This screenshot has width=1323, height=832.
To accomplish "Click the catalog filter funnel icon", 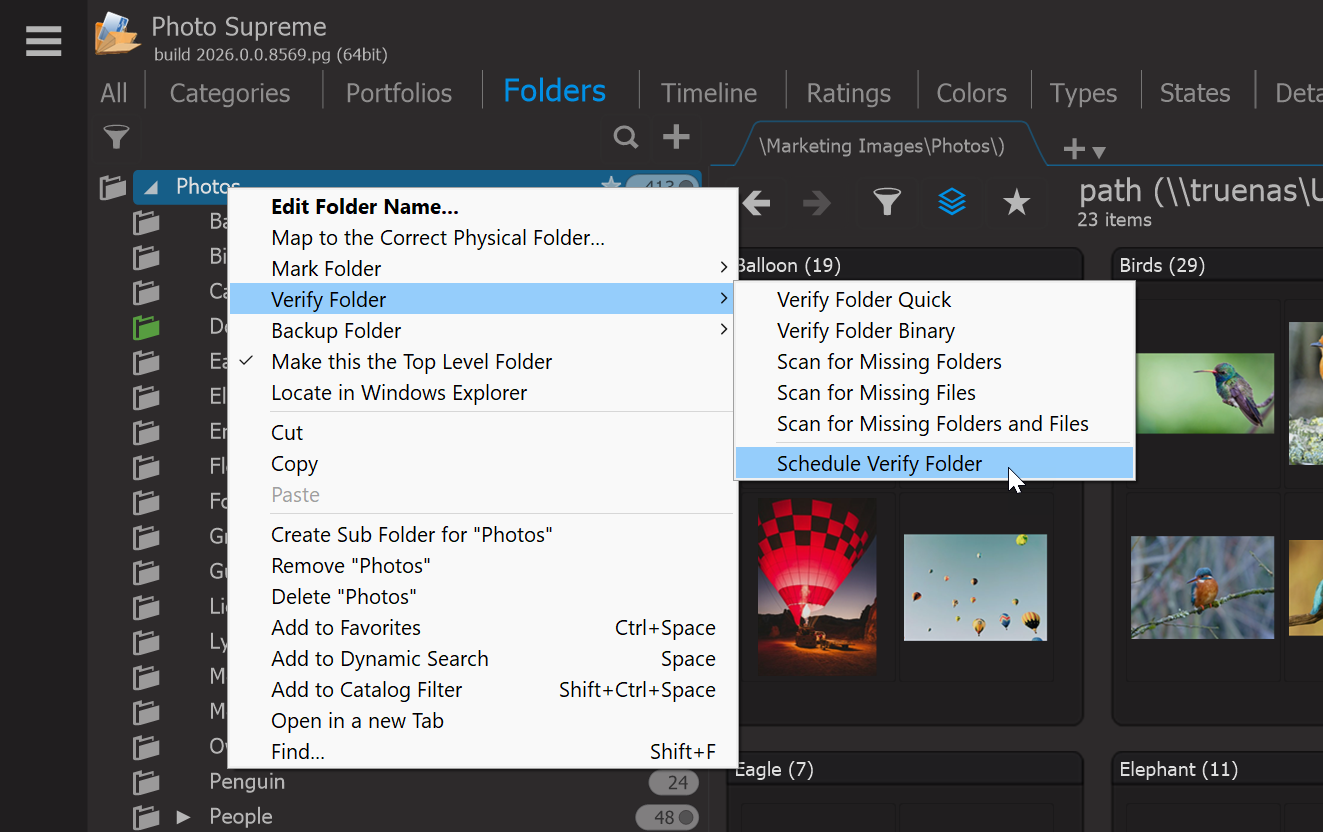I will 117,137.
